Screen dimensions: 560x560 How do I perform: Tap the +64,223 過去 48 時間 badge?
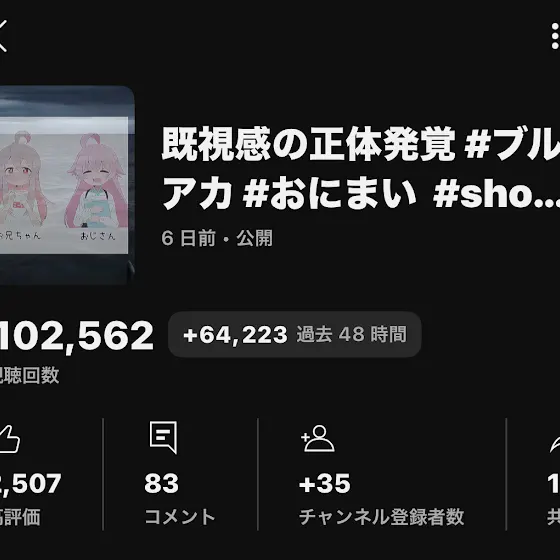click(295, 334)
